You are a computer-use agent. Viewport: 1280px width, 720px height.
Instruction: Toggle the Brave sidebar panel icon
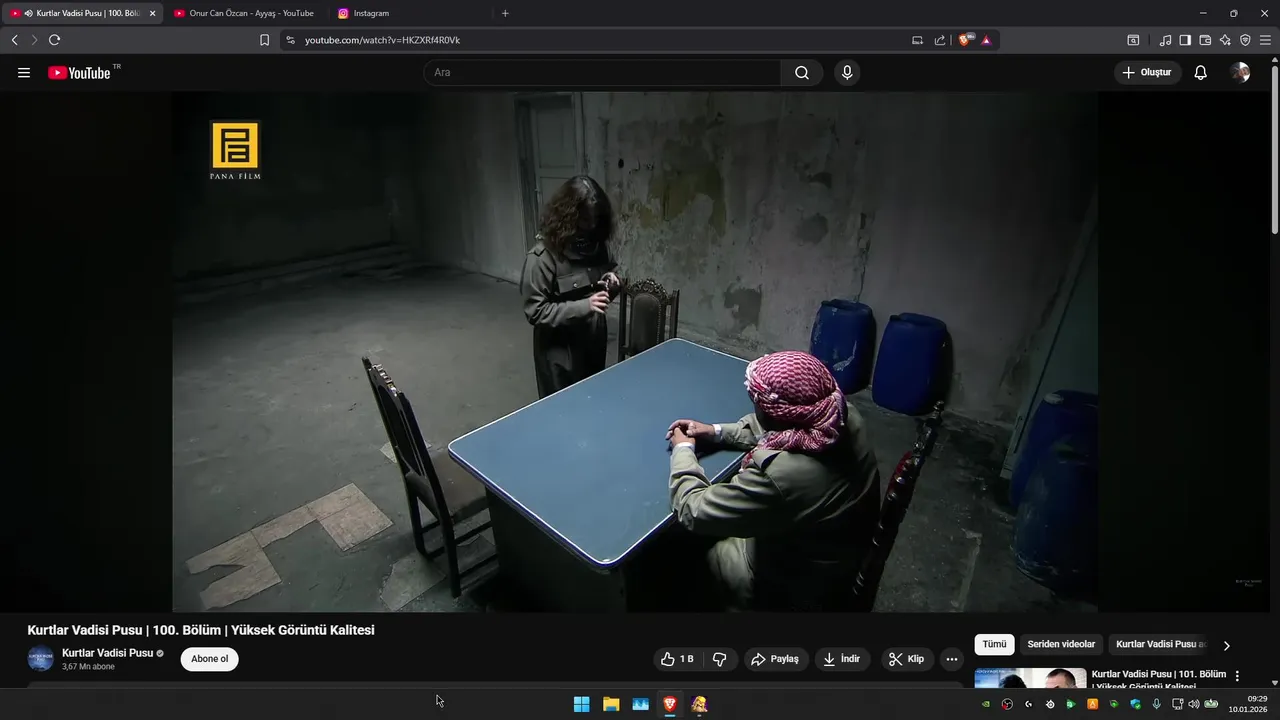tap(1185, 40)
